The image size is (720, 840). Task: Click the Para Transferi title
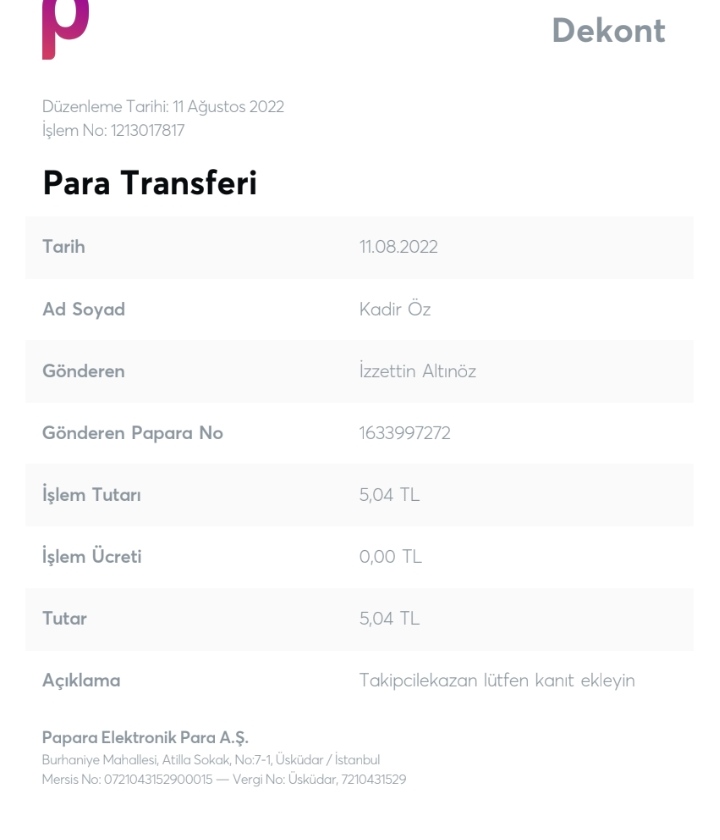pyautogui.click(x=150, y=183)
